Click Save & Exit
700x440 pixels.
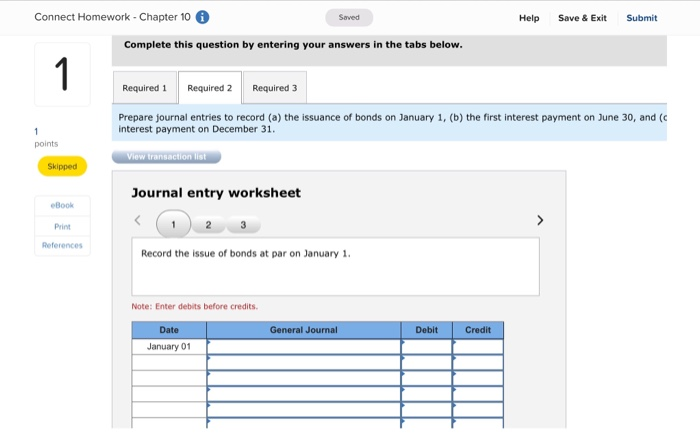coord(582,18)
